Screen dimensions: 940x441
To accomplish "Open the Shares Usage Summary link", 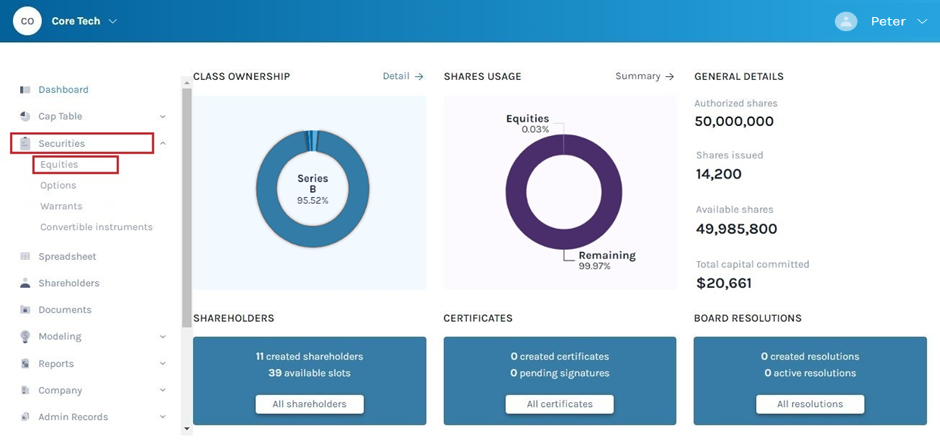I will [x=644, y=76].
